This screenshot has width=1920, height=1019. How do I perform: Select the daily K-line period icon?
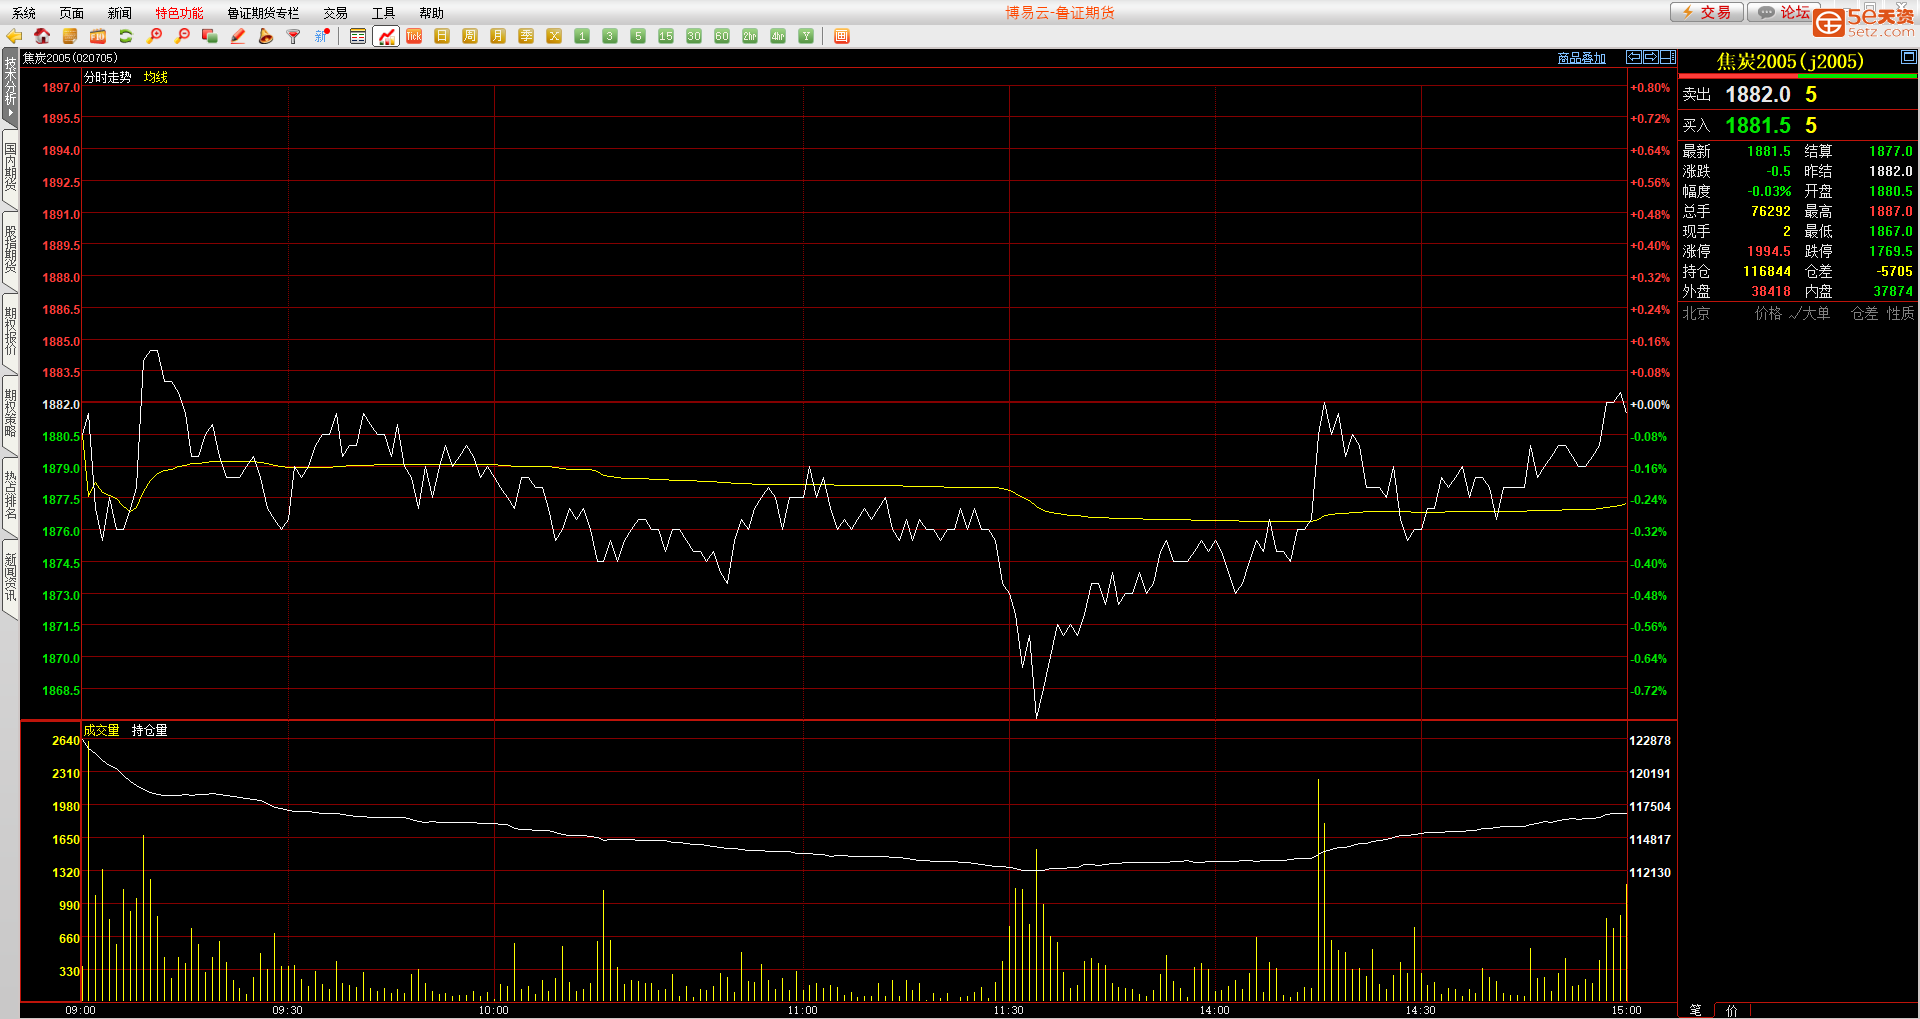coord(442,36)
